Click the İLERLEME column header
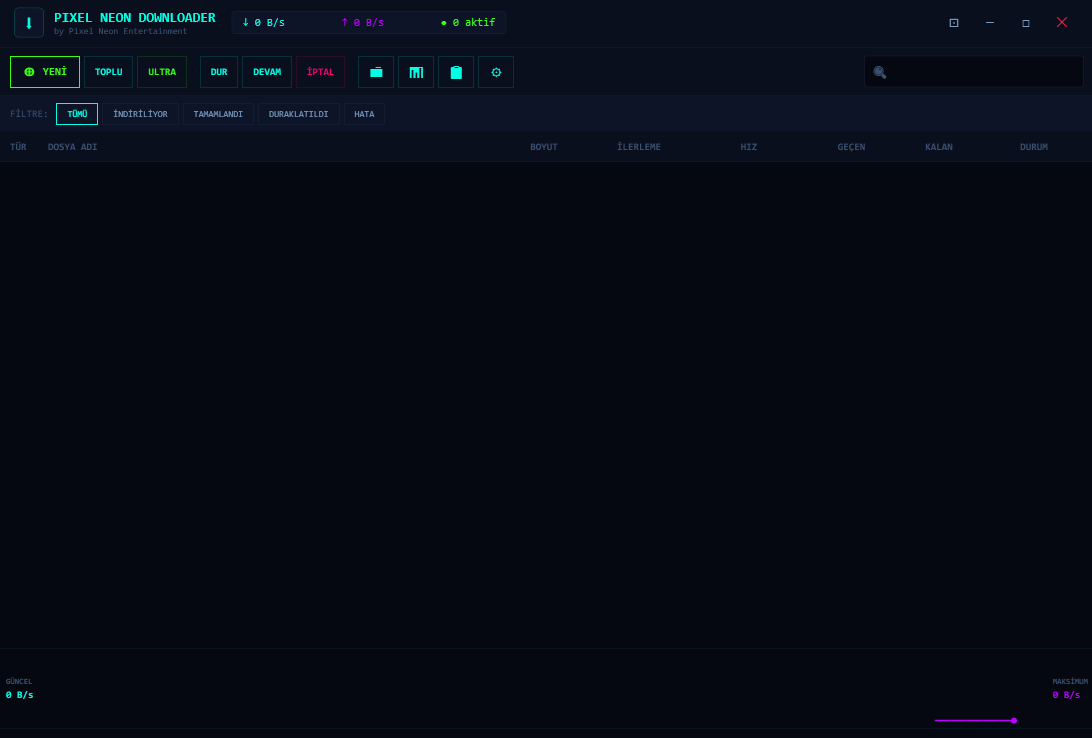 (x=639, y=147)
